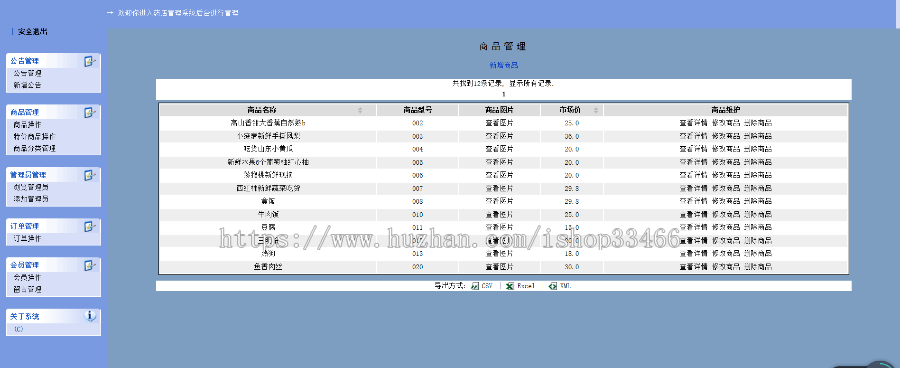This screenshot has width=900, height=368.
Task: Click 修改商品 for product 004
Action: click(726, 149)
